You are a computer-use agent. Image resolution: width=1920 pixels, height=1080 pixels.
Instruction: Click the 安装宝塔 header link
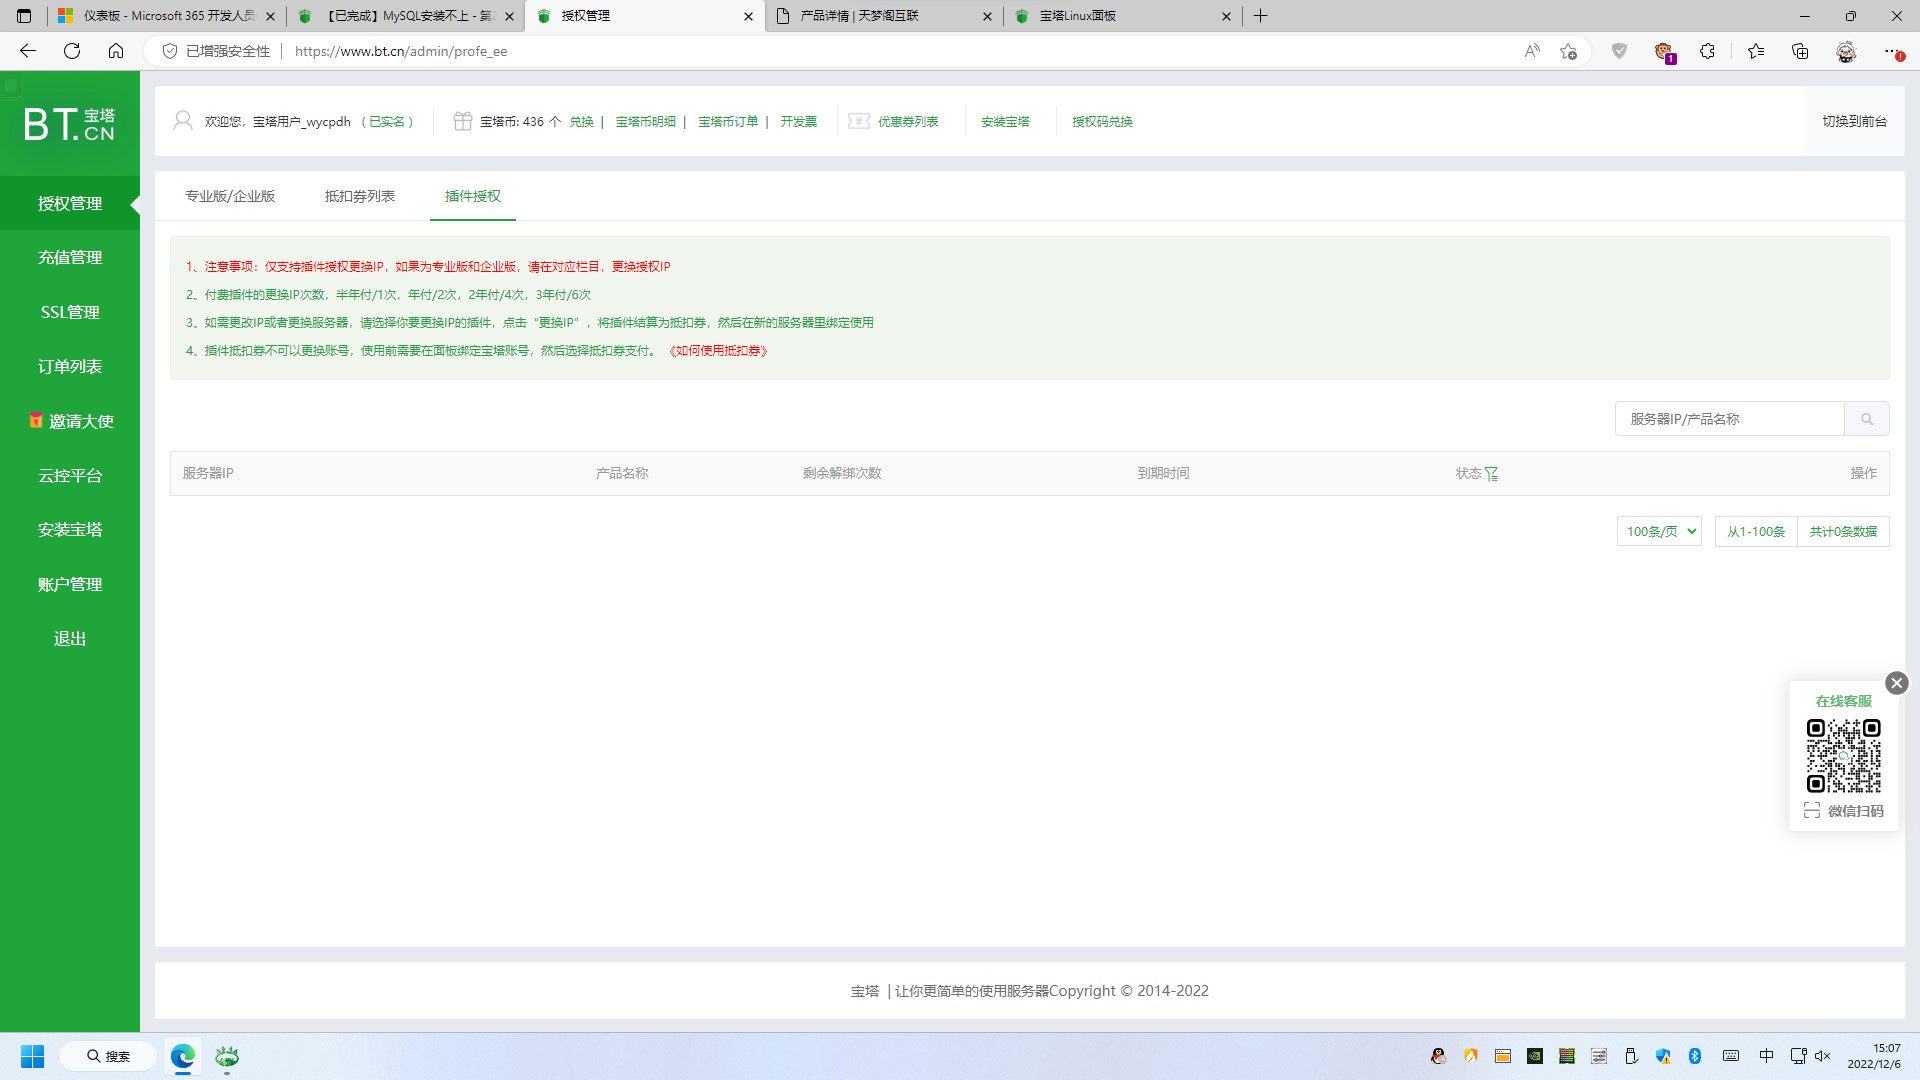[x=1005, y=121]
